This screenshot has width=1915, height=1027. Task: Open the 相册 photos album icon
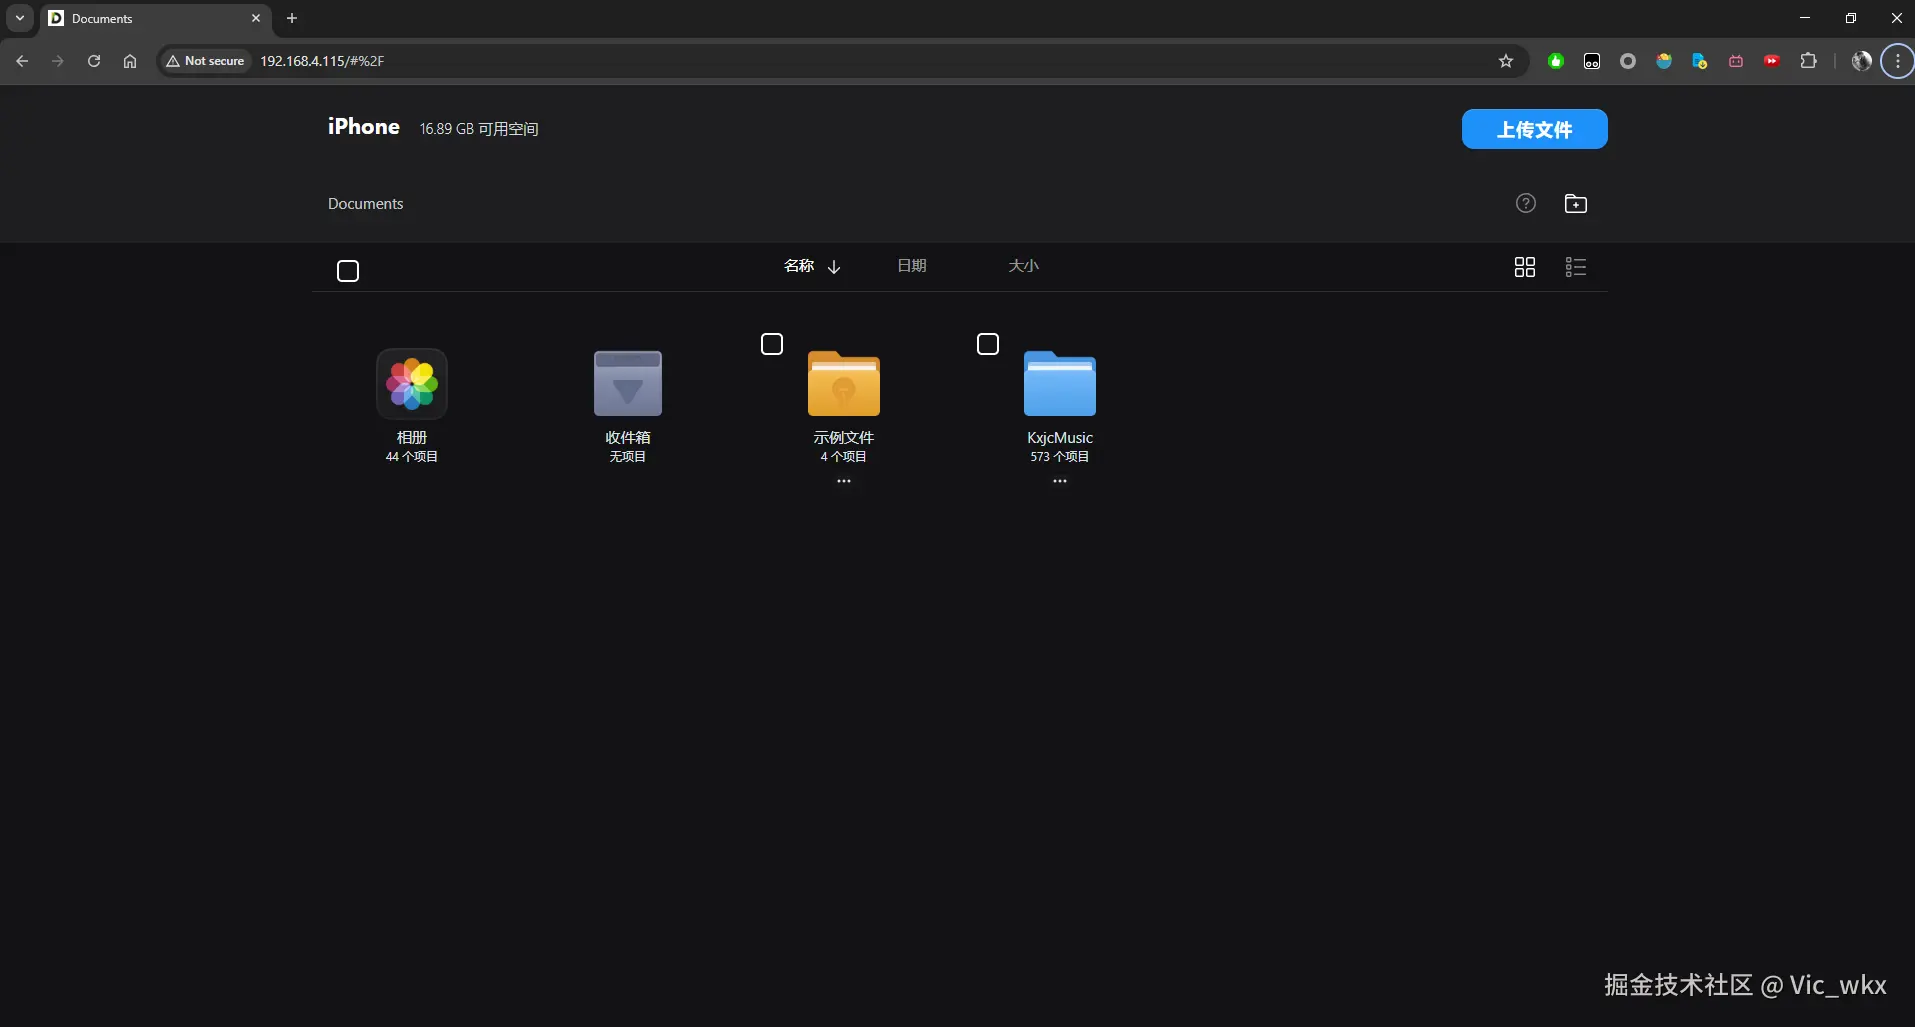412,383
